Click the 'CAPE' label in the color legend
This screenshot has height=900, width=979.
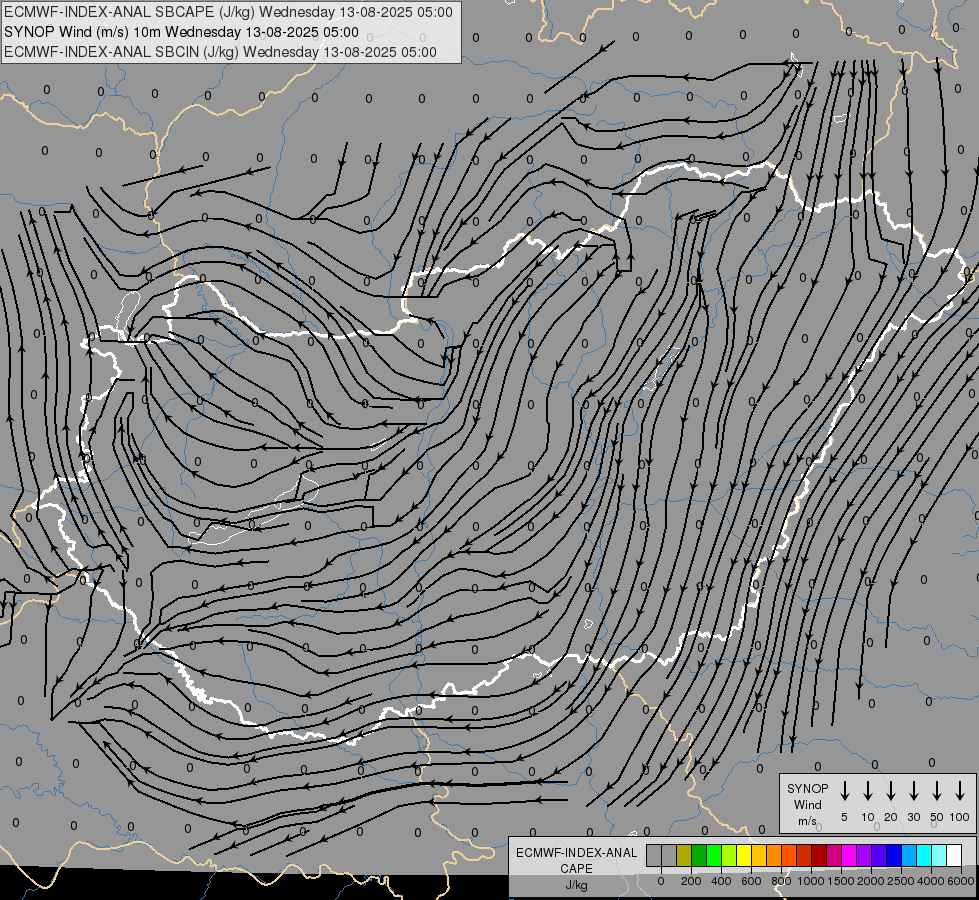576,869
